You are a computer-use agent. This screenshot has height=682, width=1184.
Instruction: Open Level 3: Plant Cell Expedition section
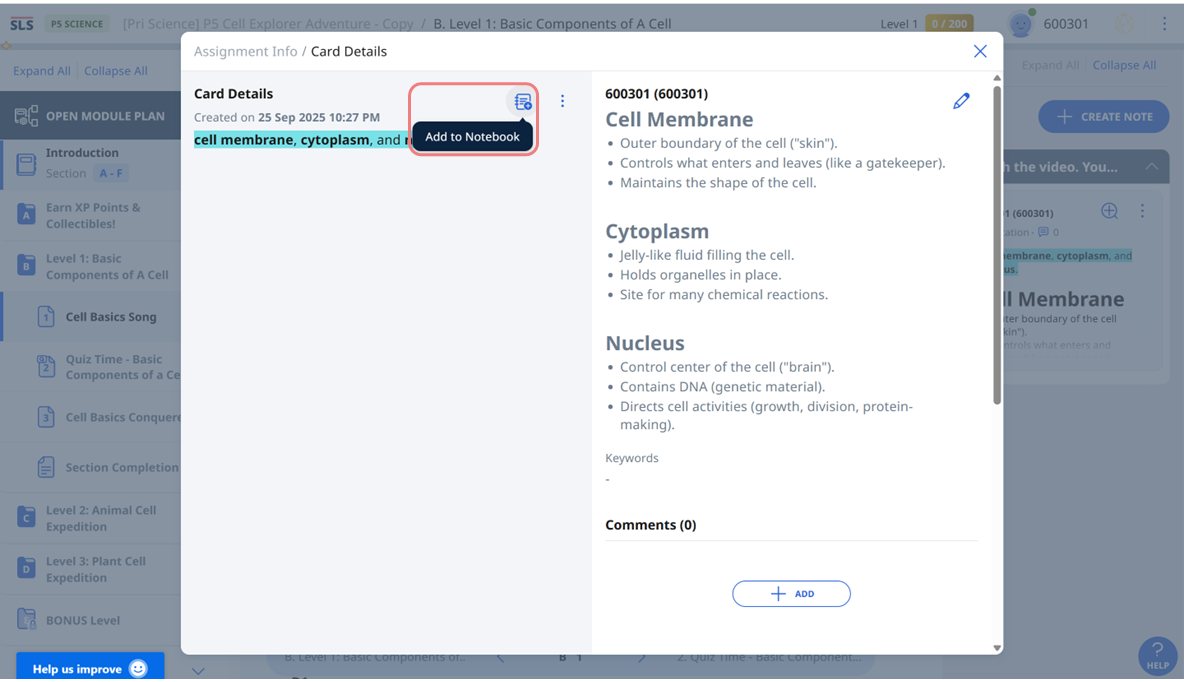tap(95, 569)
